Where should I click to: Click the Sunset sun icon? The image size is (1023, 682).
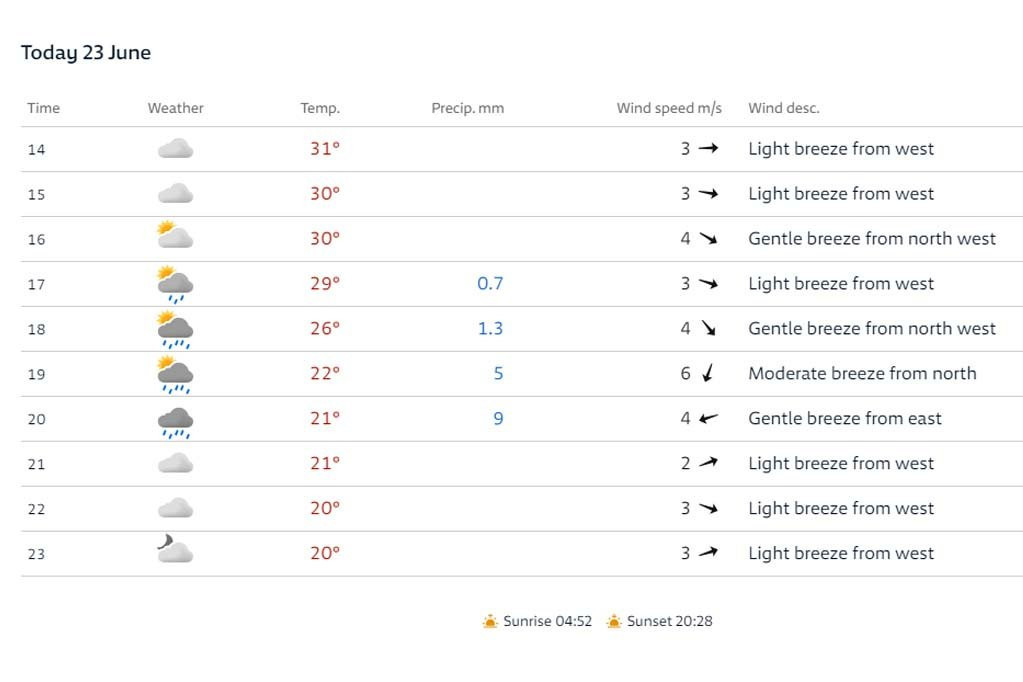coord(614,622)
